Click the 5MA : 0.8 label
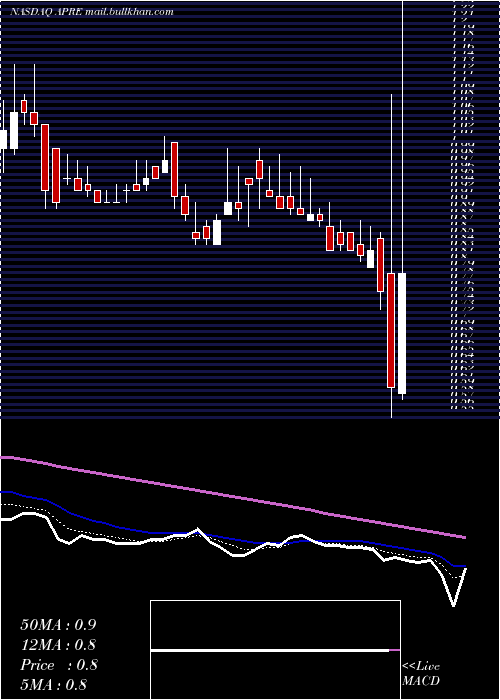The image size is (500, 700). tap(54, 685)
